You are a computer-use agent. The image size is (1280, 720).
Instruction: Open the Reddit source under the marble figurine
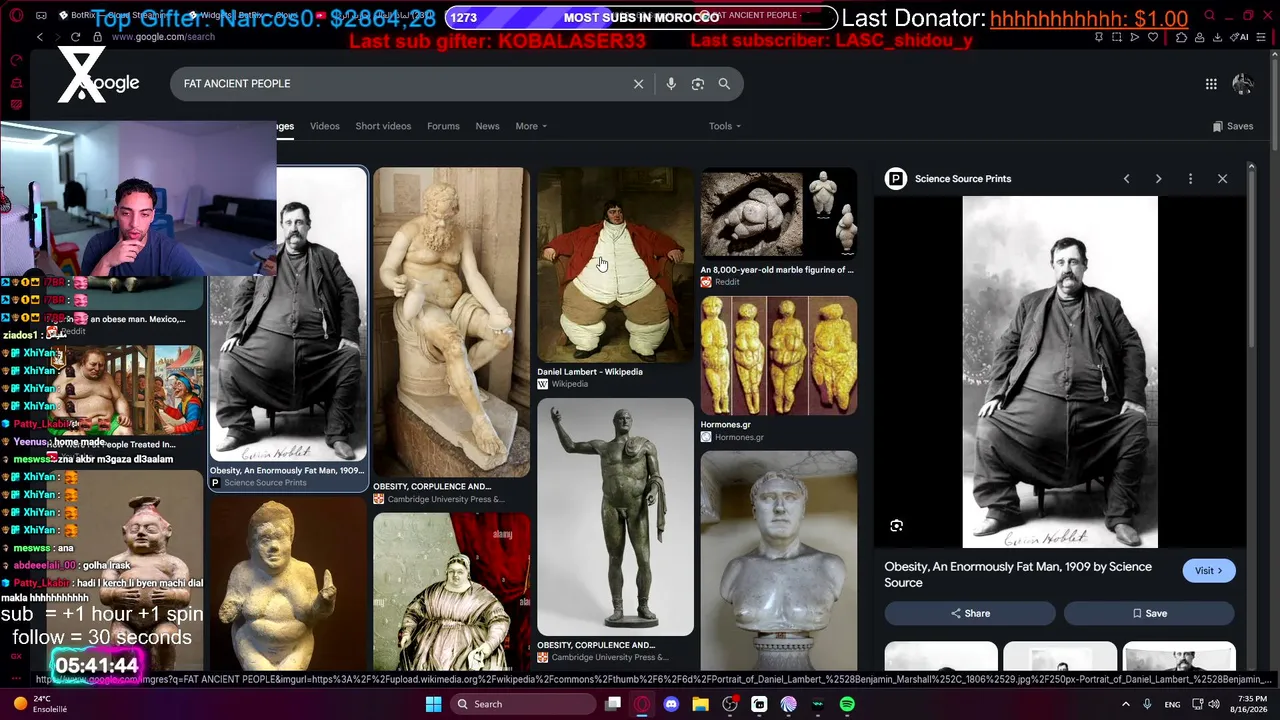click(x=720, y=282)
